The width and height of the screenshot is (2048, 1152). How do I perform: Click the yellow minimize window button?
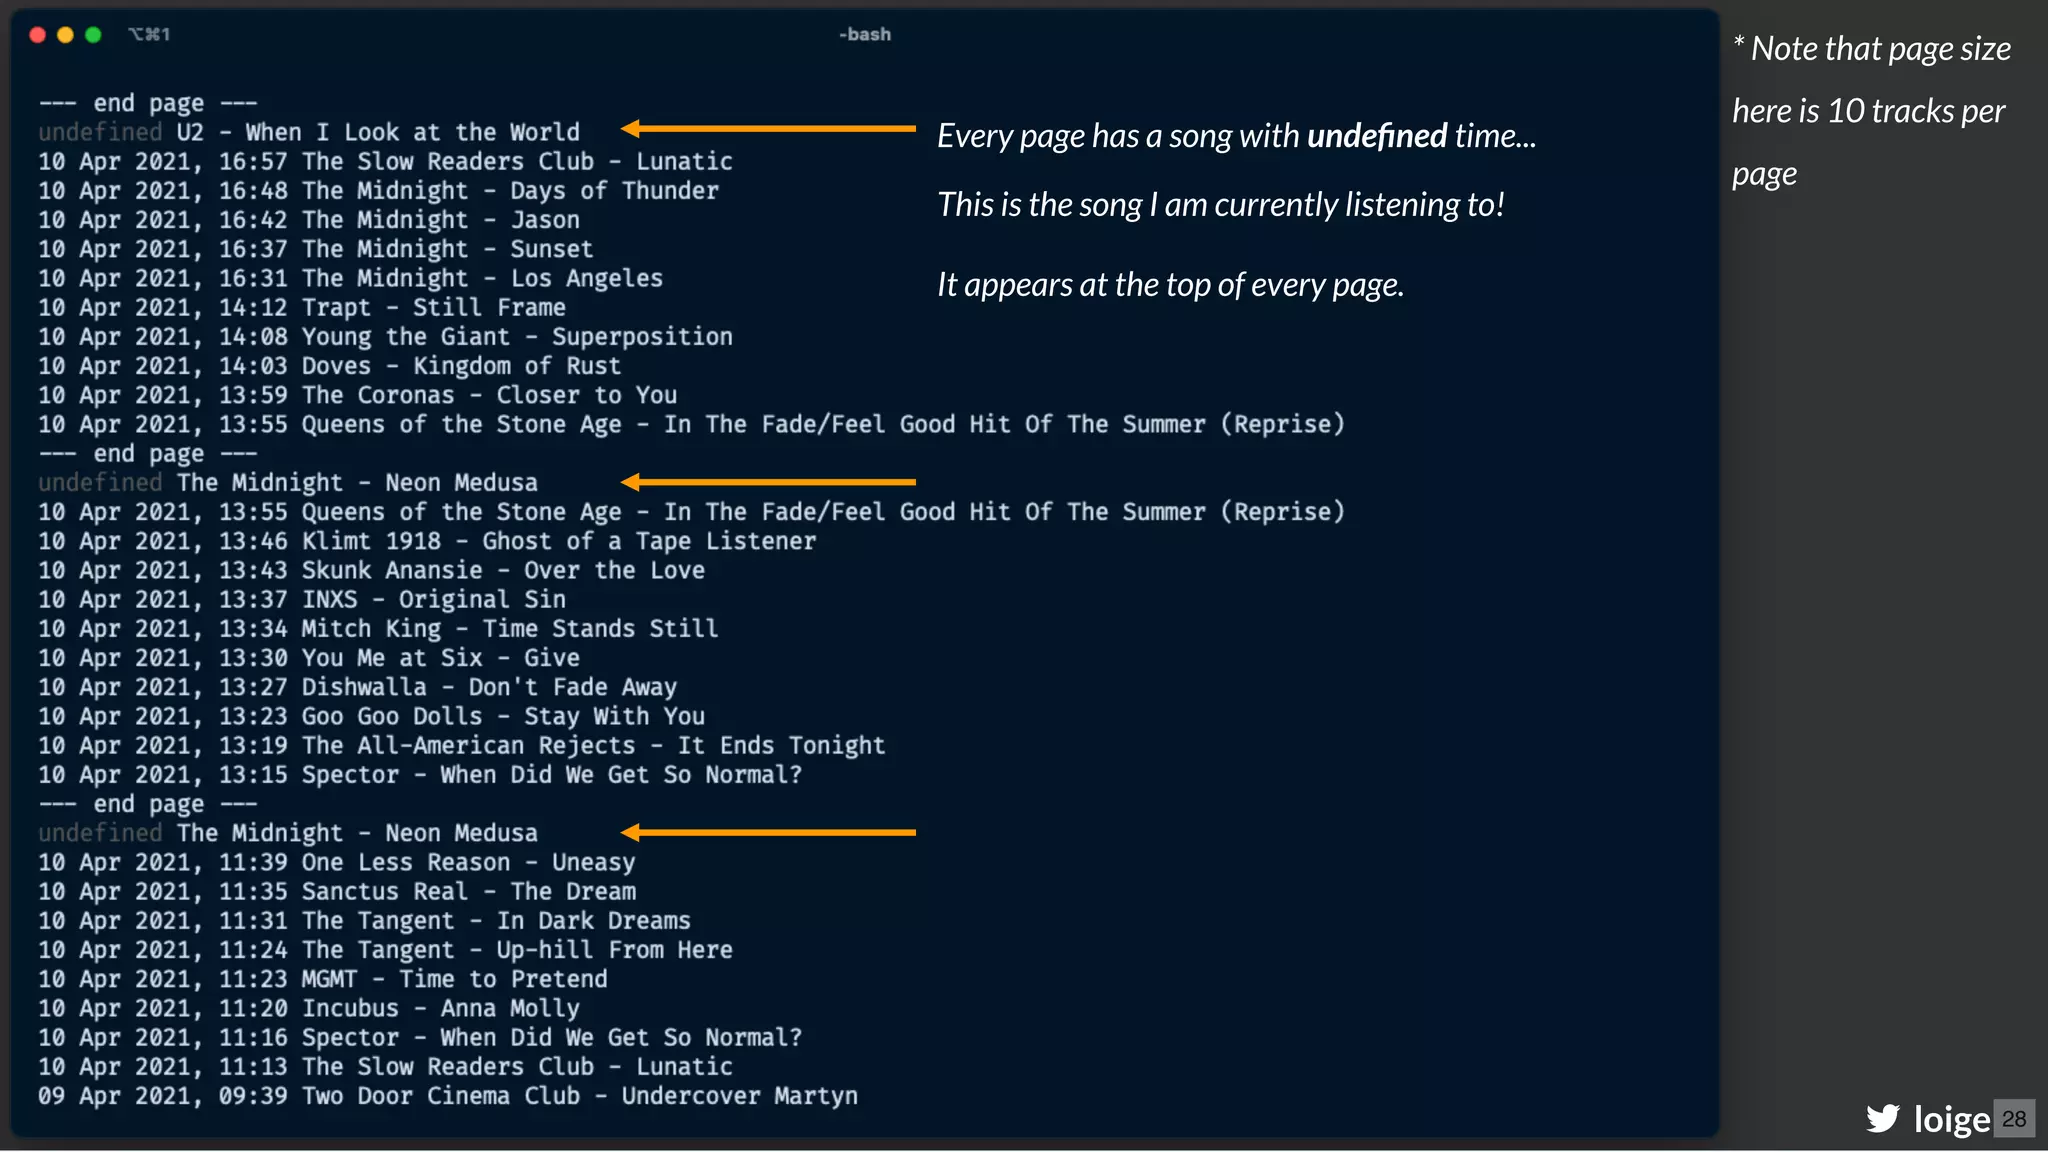(x=65, y=35)
